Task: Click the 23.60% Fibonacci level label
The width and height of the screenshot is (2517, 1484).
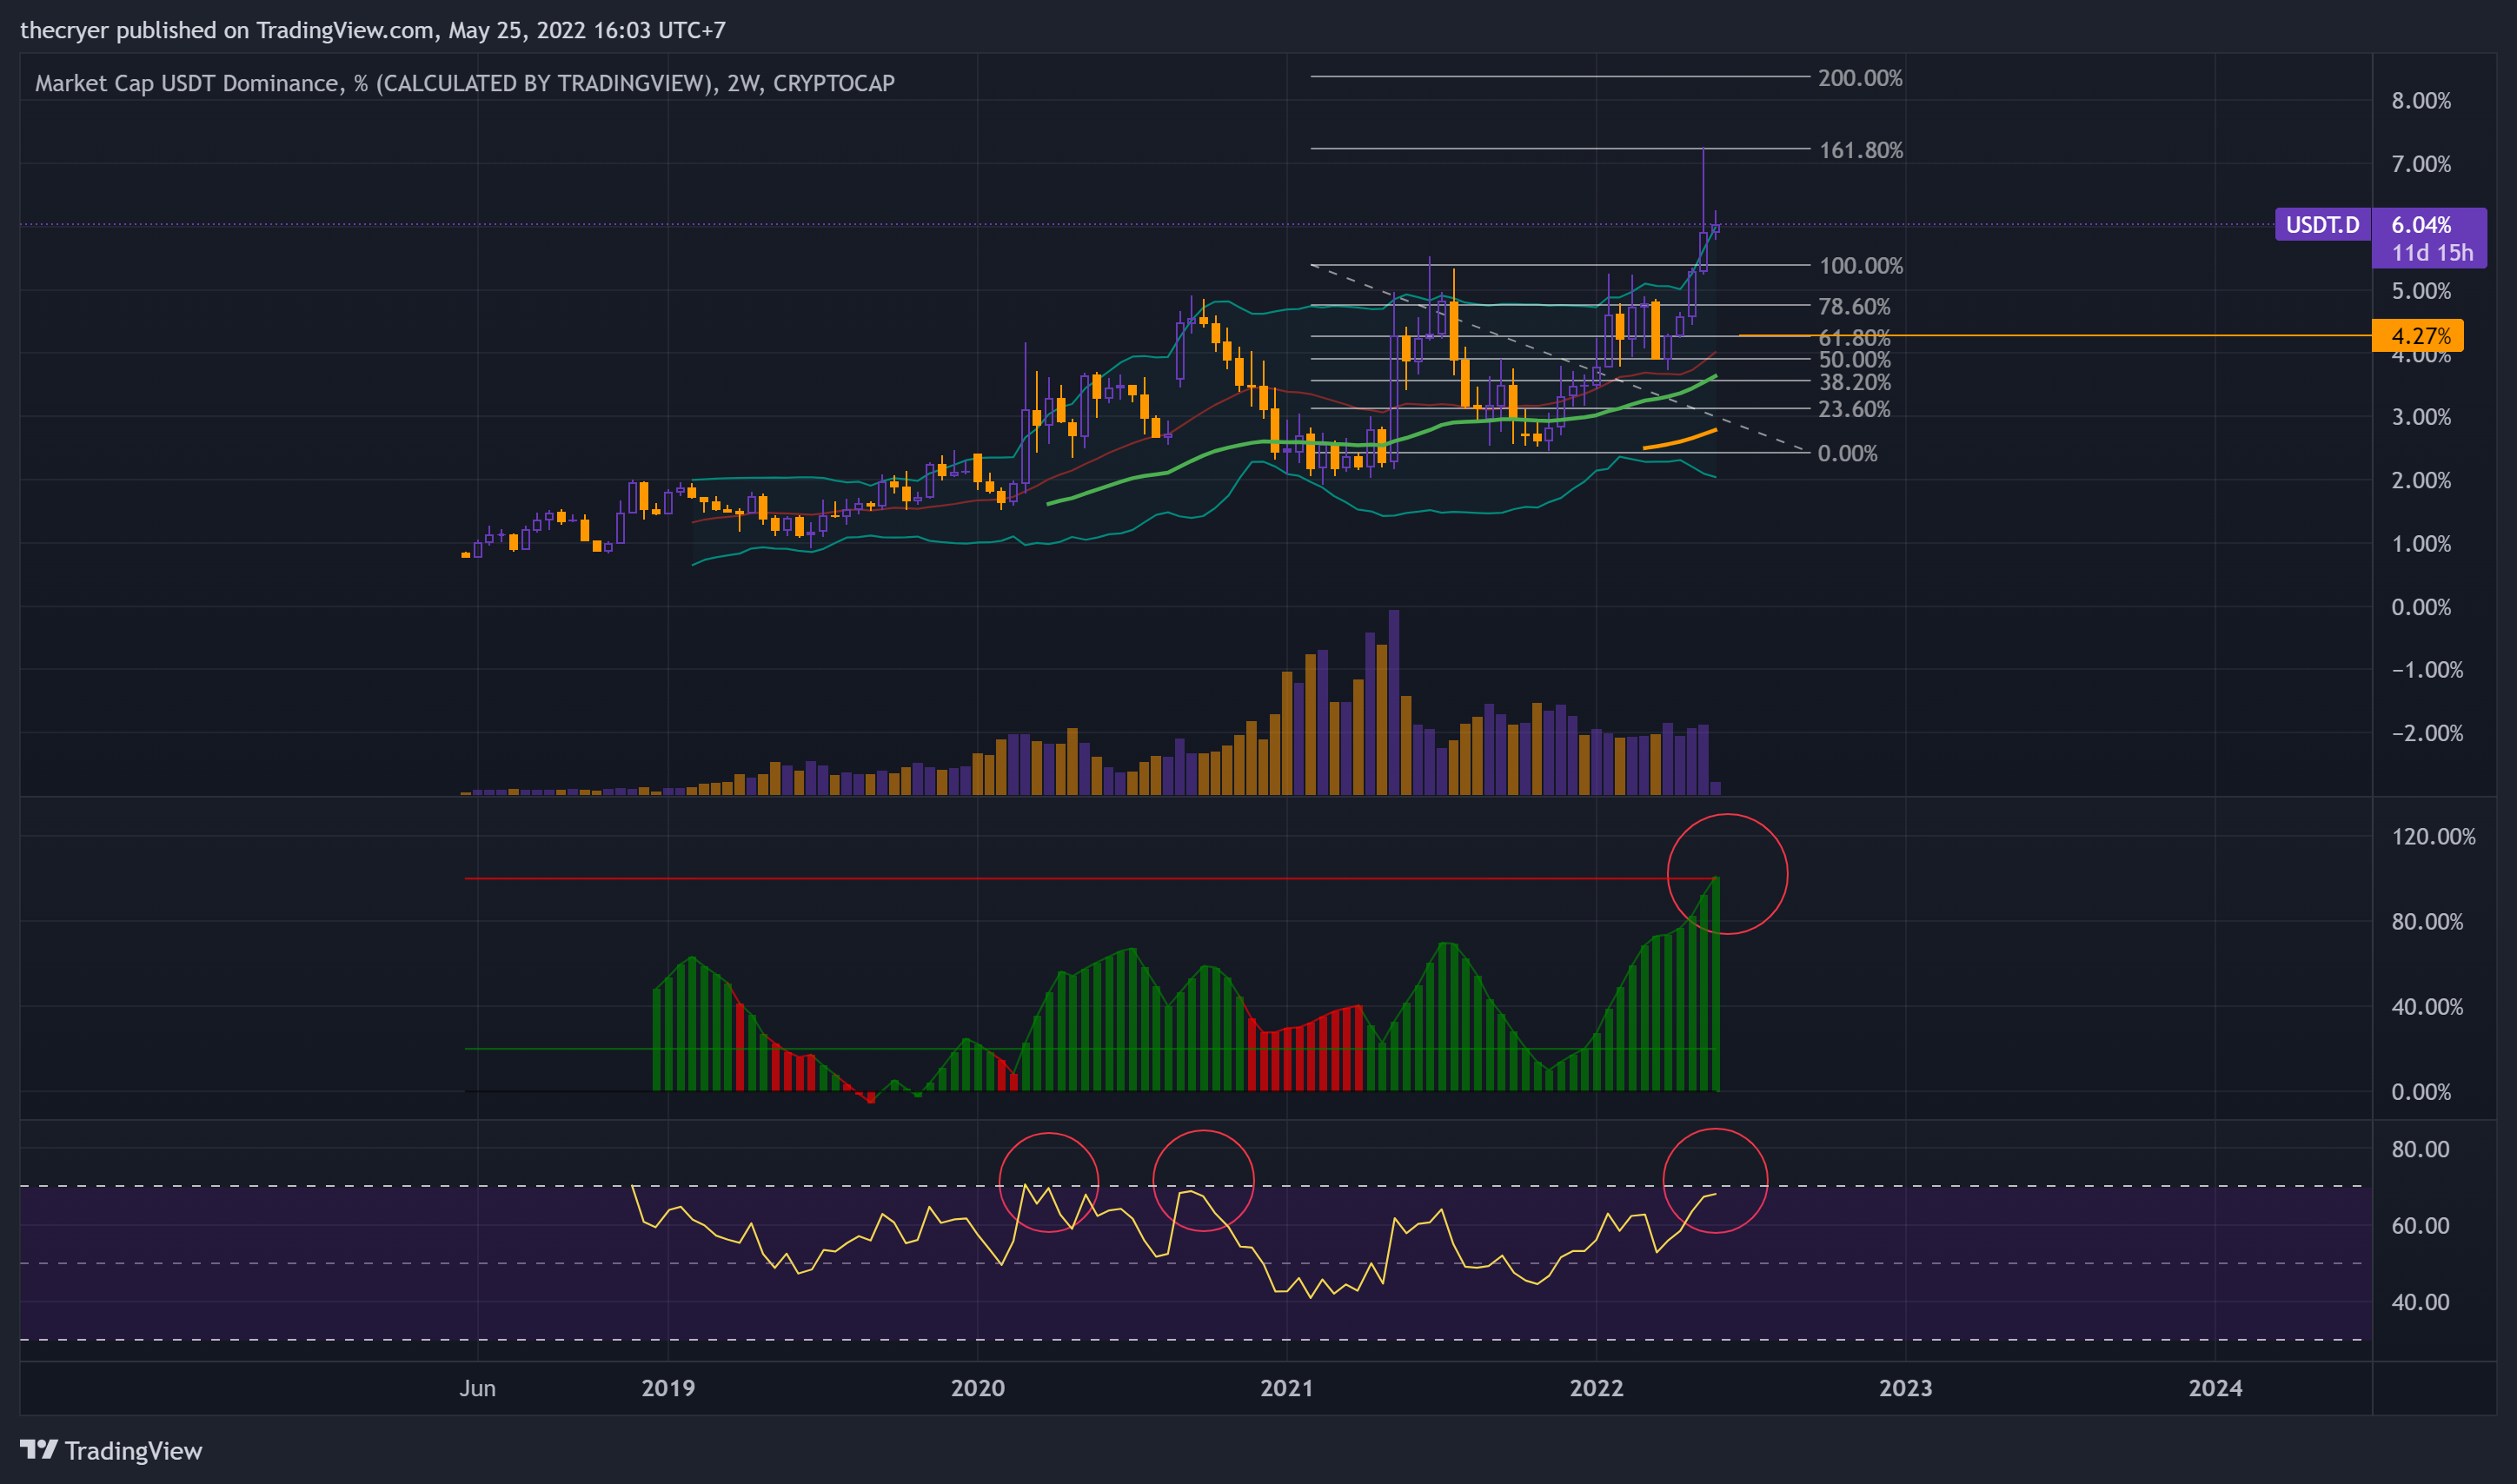Action: point(1854,409)
